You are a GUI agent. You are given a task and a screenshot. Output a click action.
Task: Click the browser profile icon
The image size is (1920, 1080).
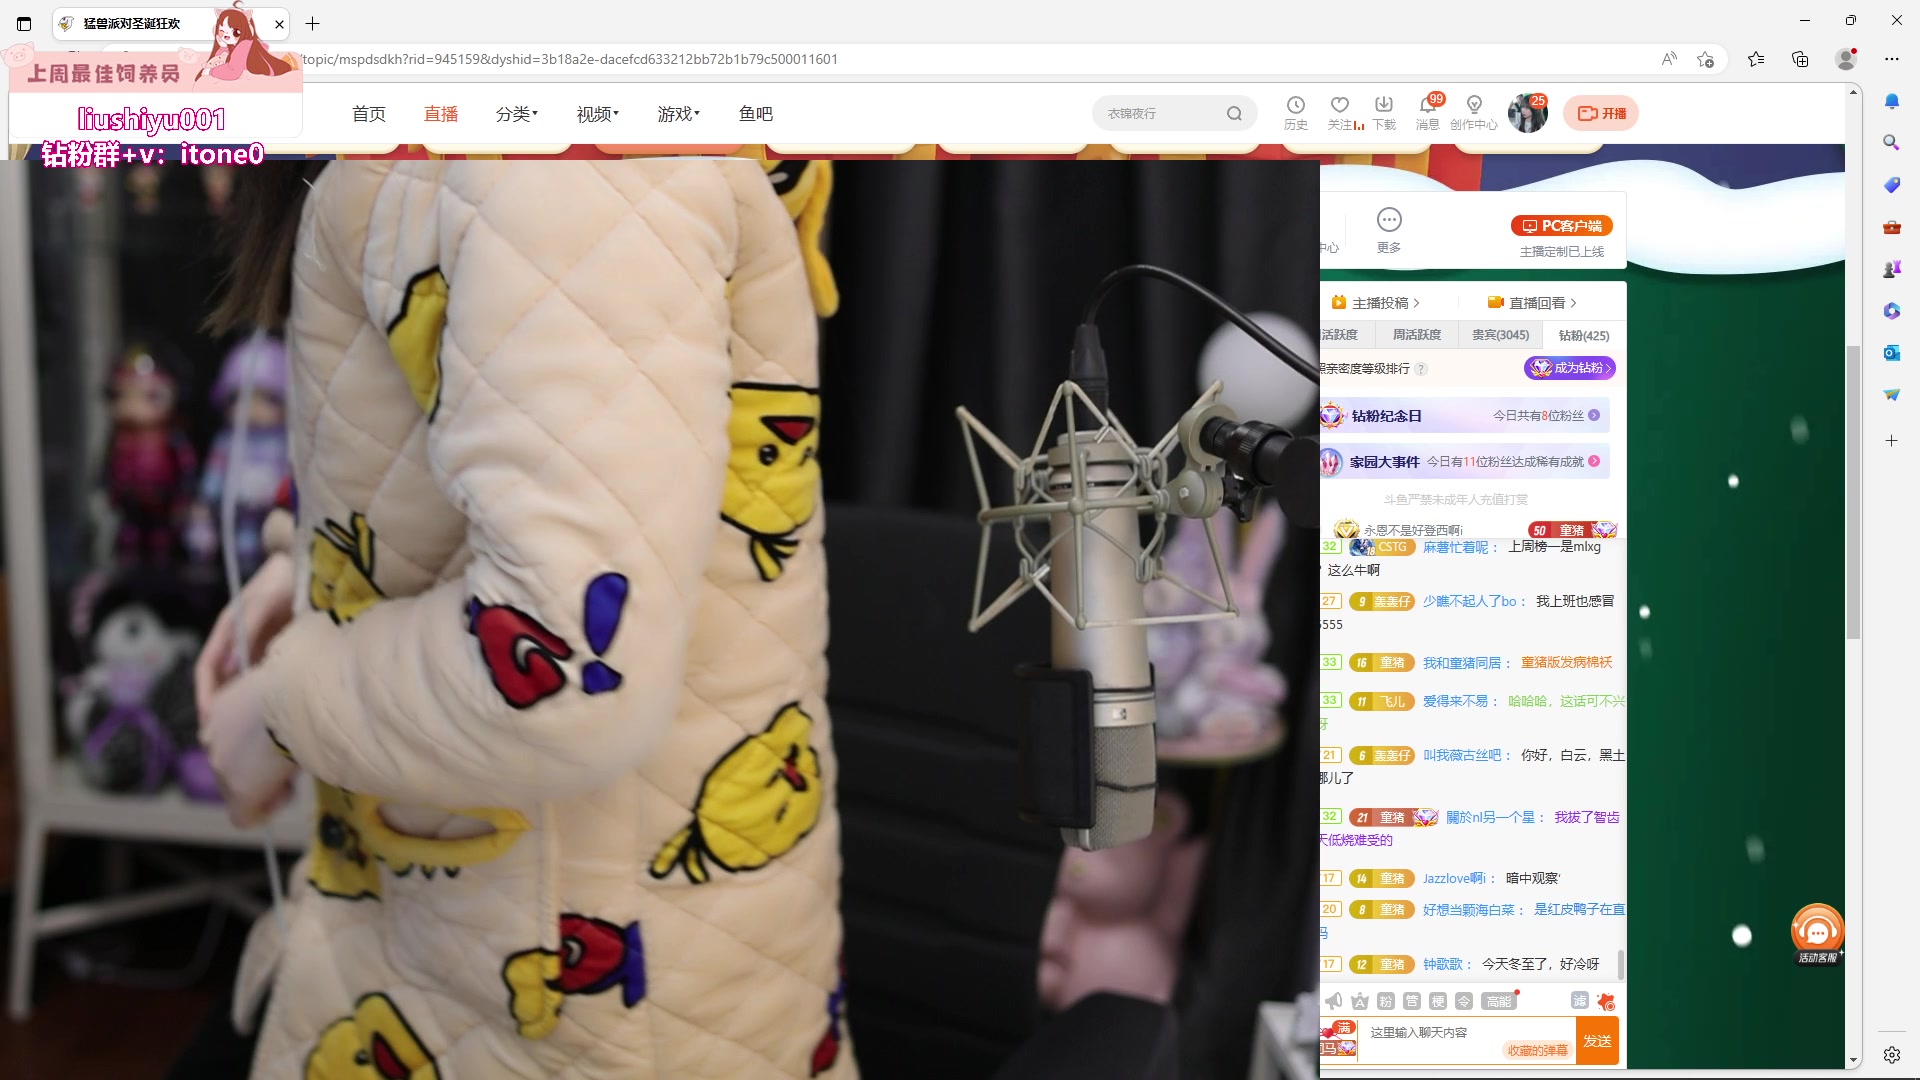(1846, 59)
